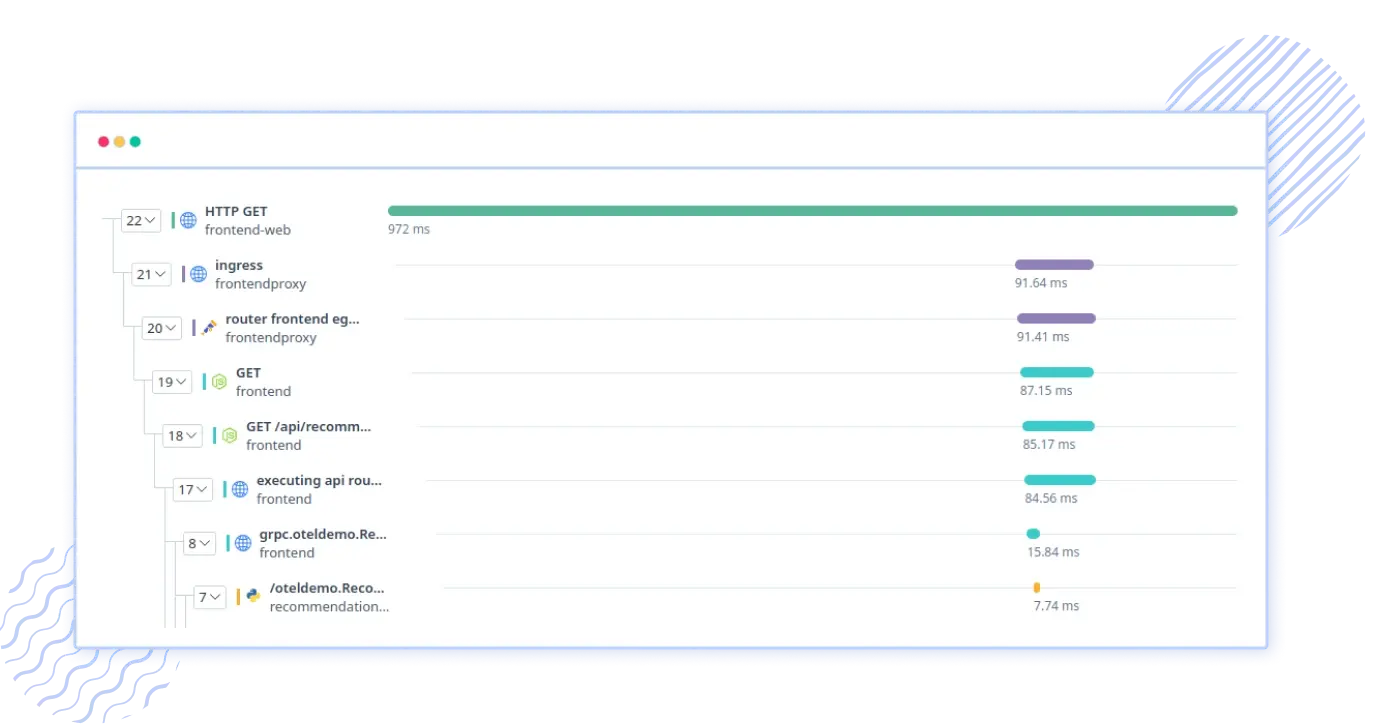
Task: Click the teal 84.56 ms span bar
Action: [x=1060, y=480]
